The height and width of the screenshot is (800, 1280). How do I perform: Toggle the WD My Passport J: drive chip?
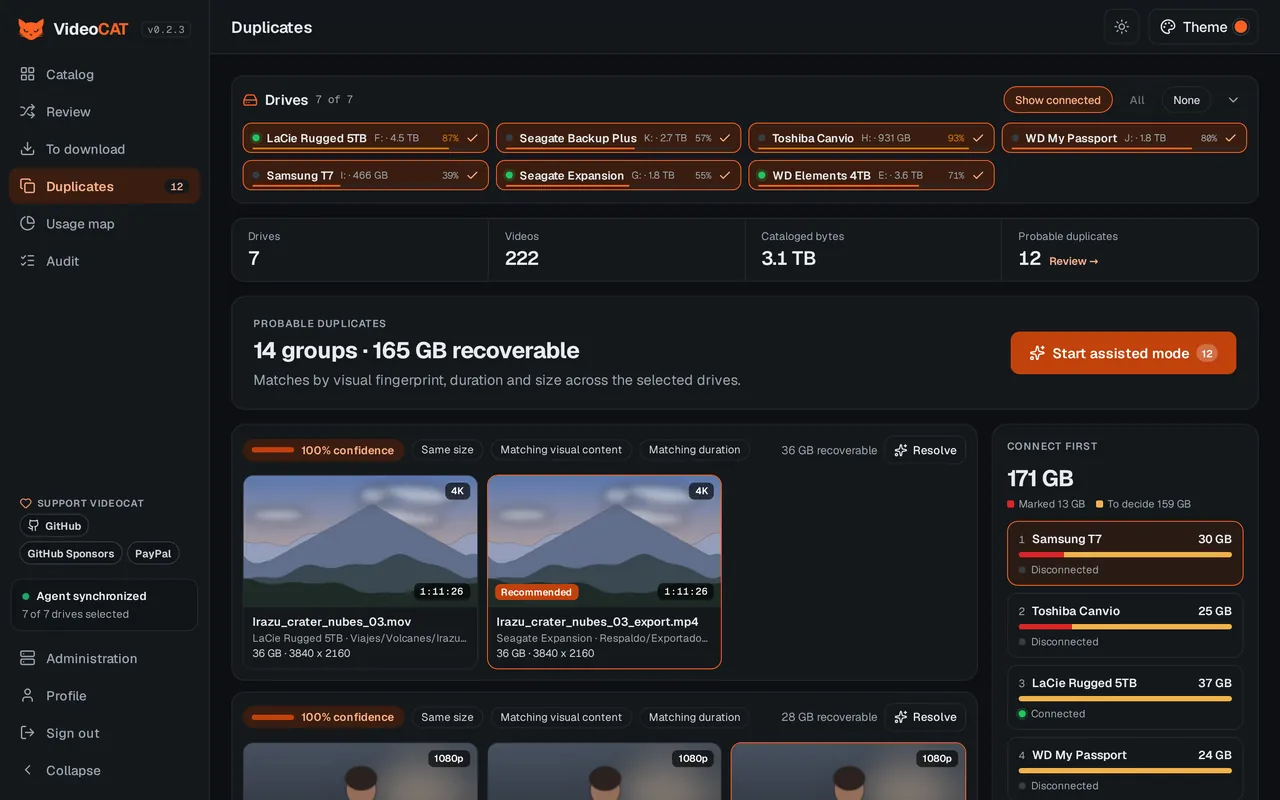click(1124, 138)
